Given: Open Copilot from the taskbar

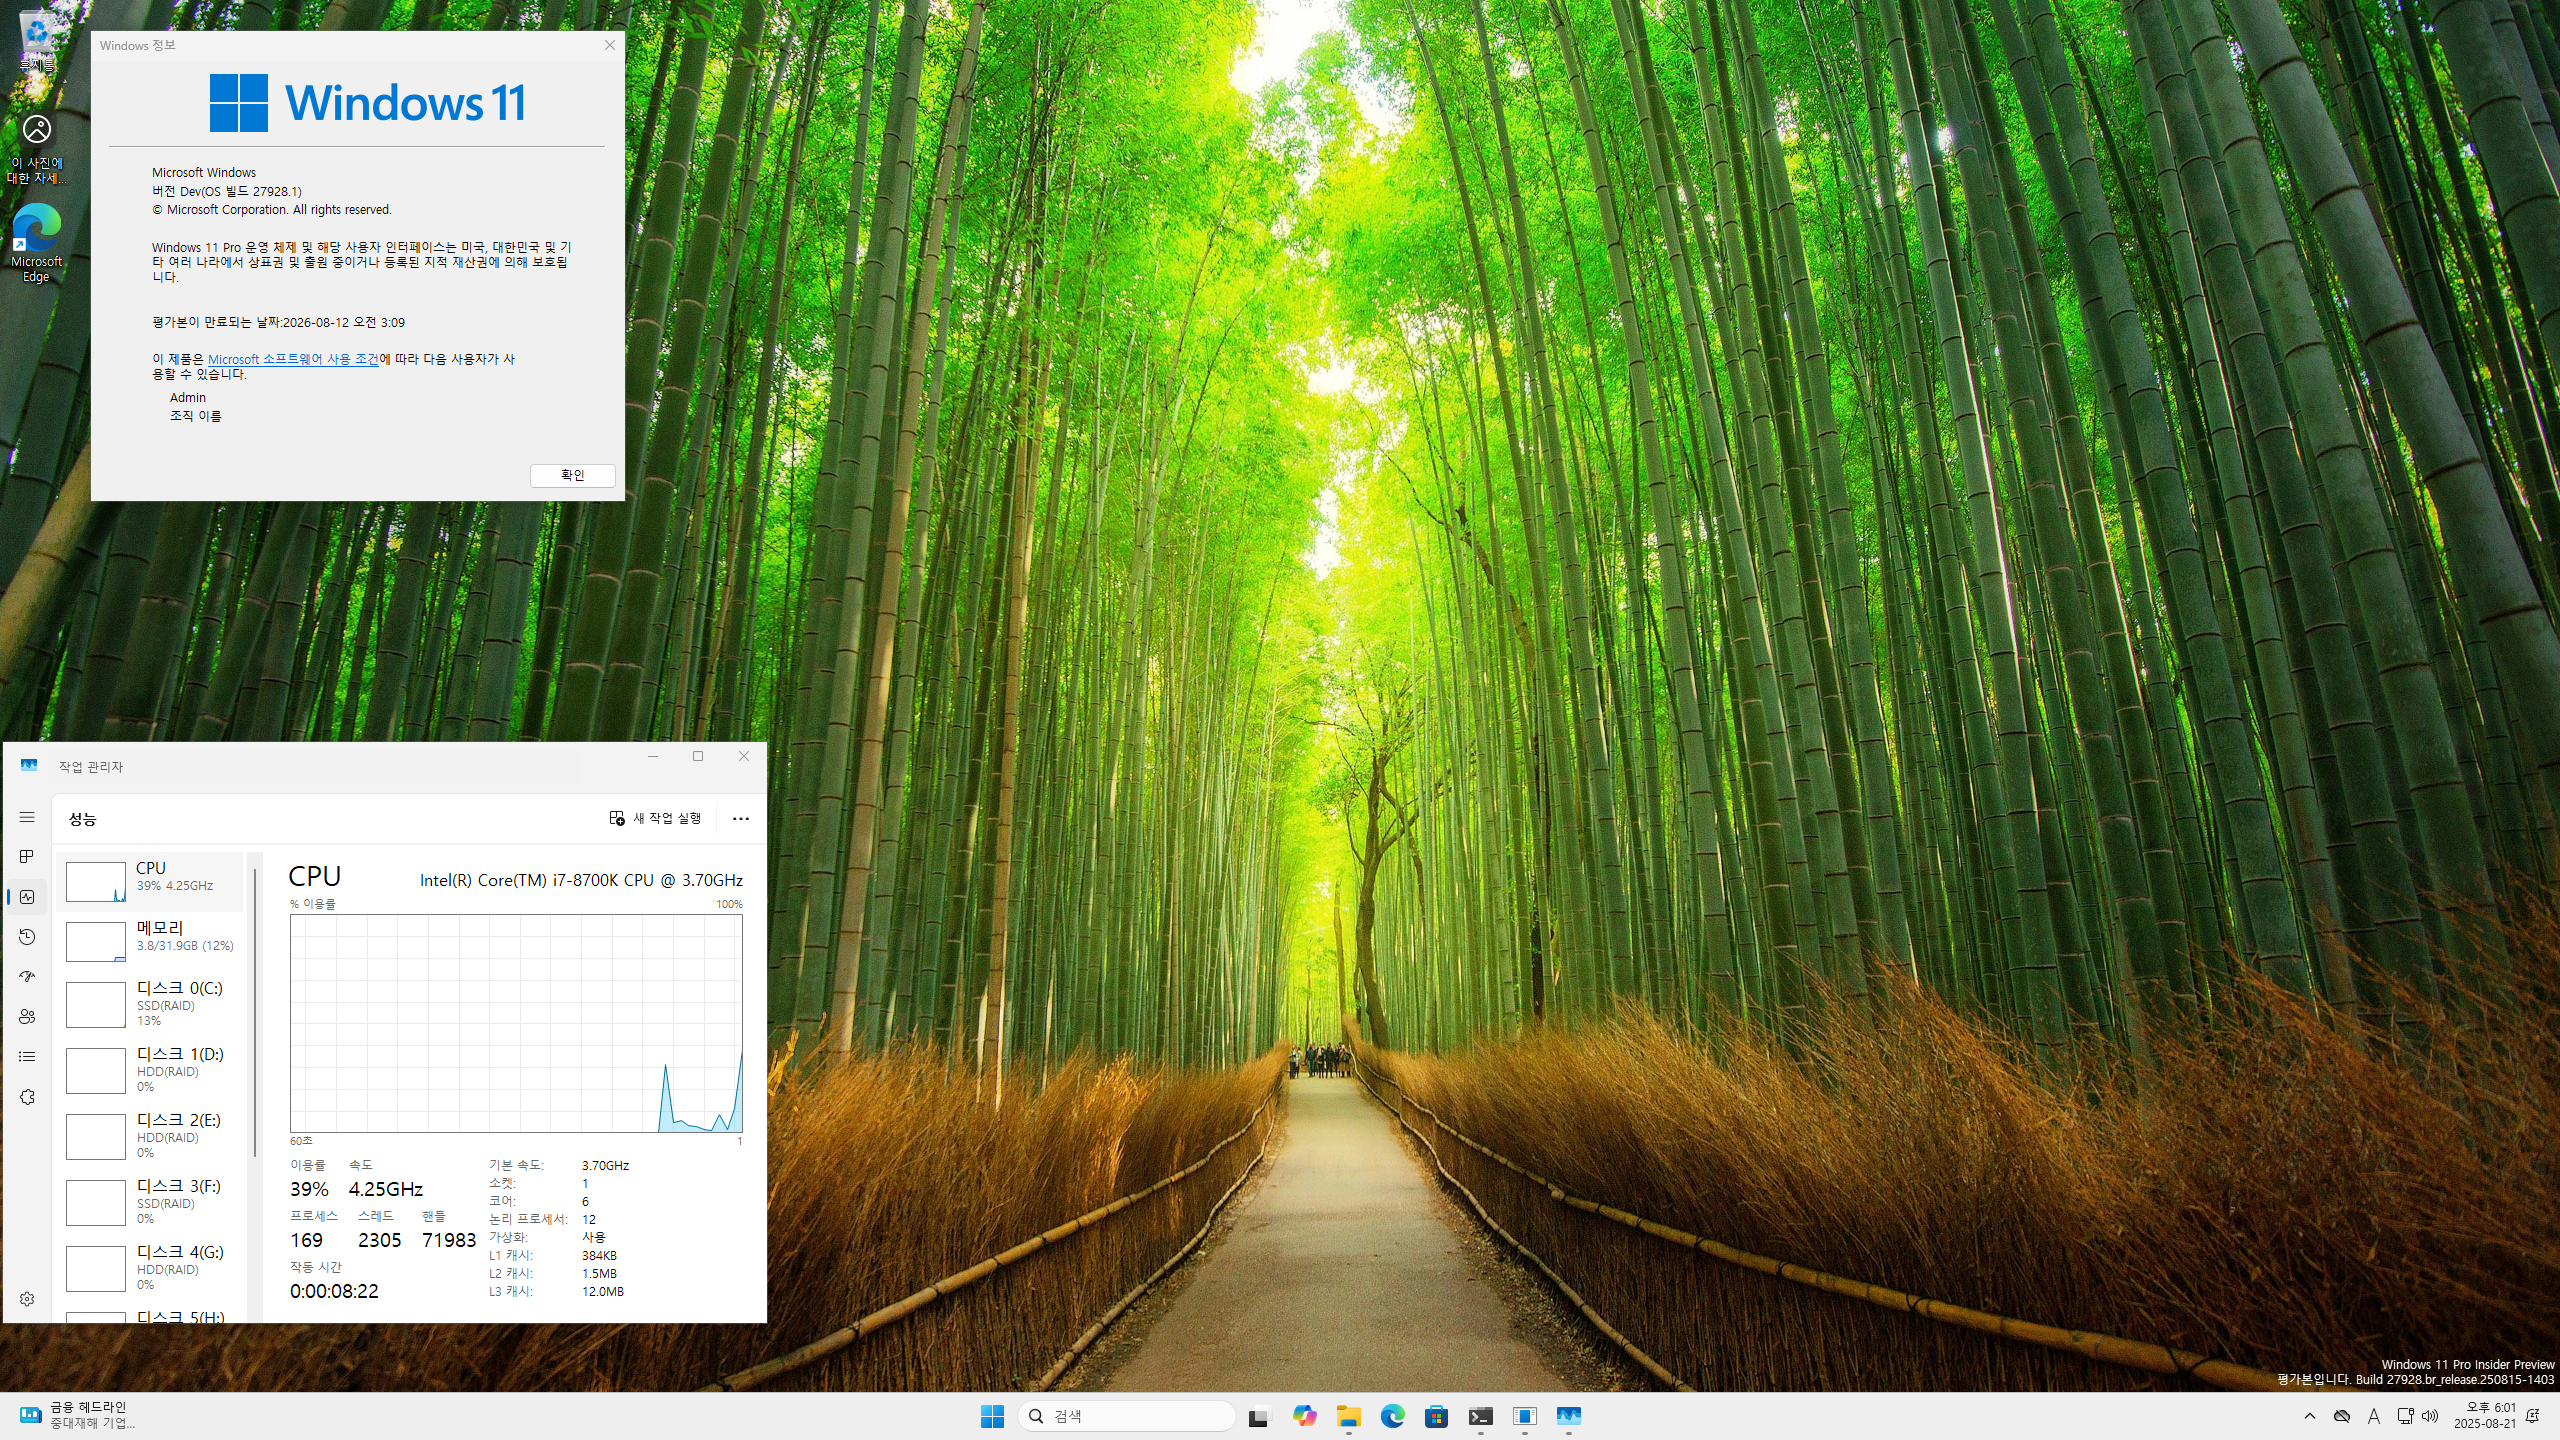Looking at the screenshot, I should (1304, 1416).
